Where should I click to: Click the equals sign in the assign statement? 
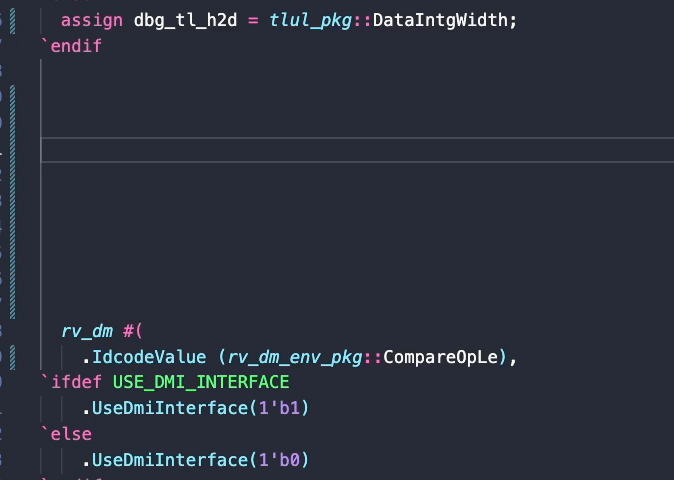pyautogui.click(x=254, y=20)
